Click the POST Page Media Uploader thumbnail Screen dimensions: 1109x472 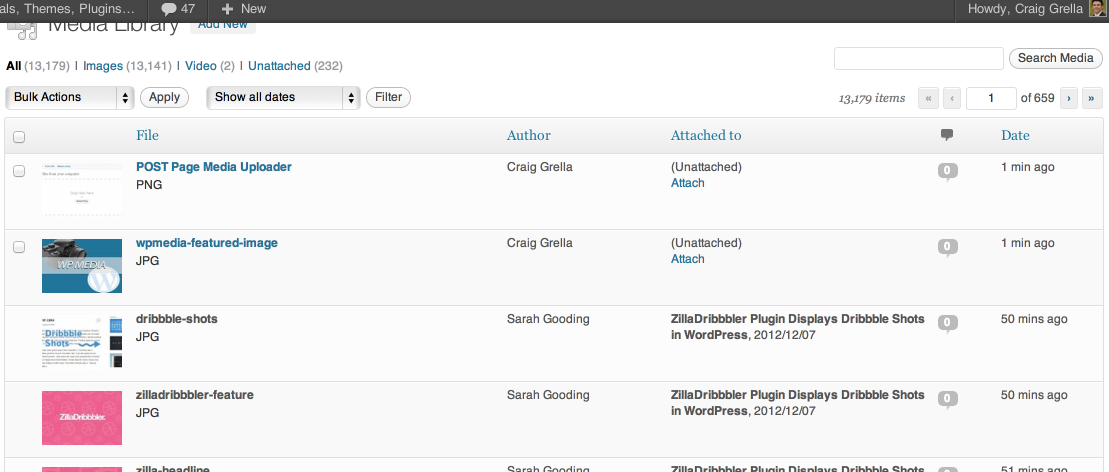click(x=81, y=188)
